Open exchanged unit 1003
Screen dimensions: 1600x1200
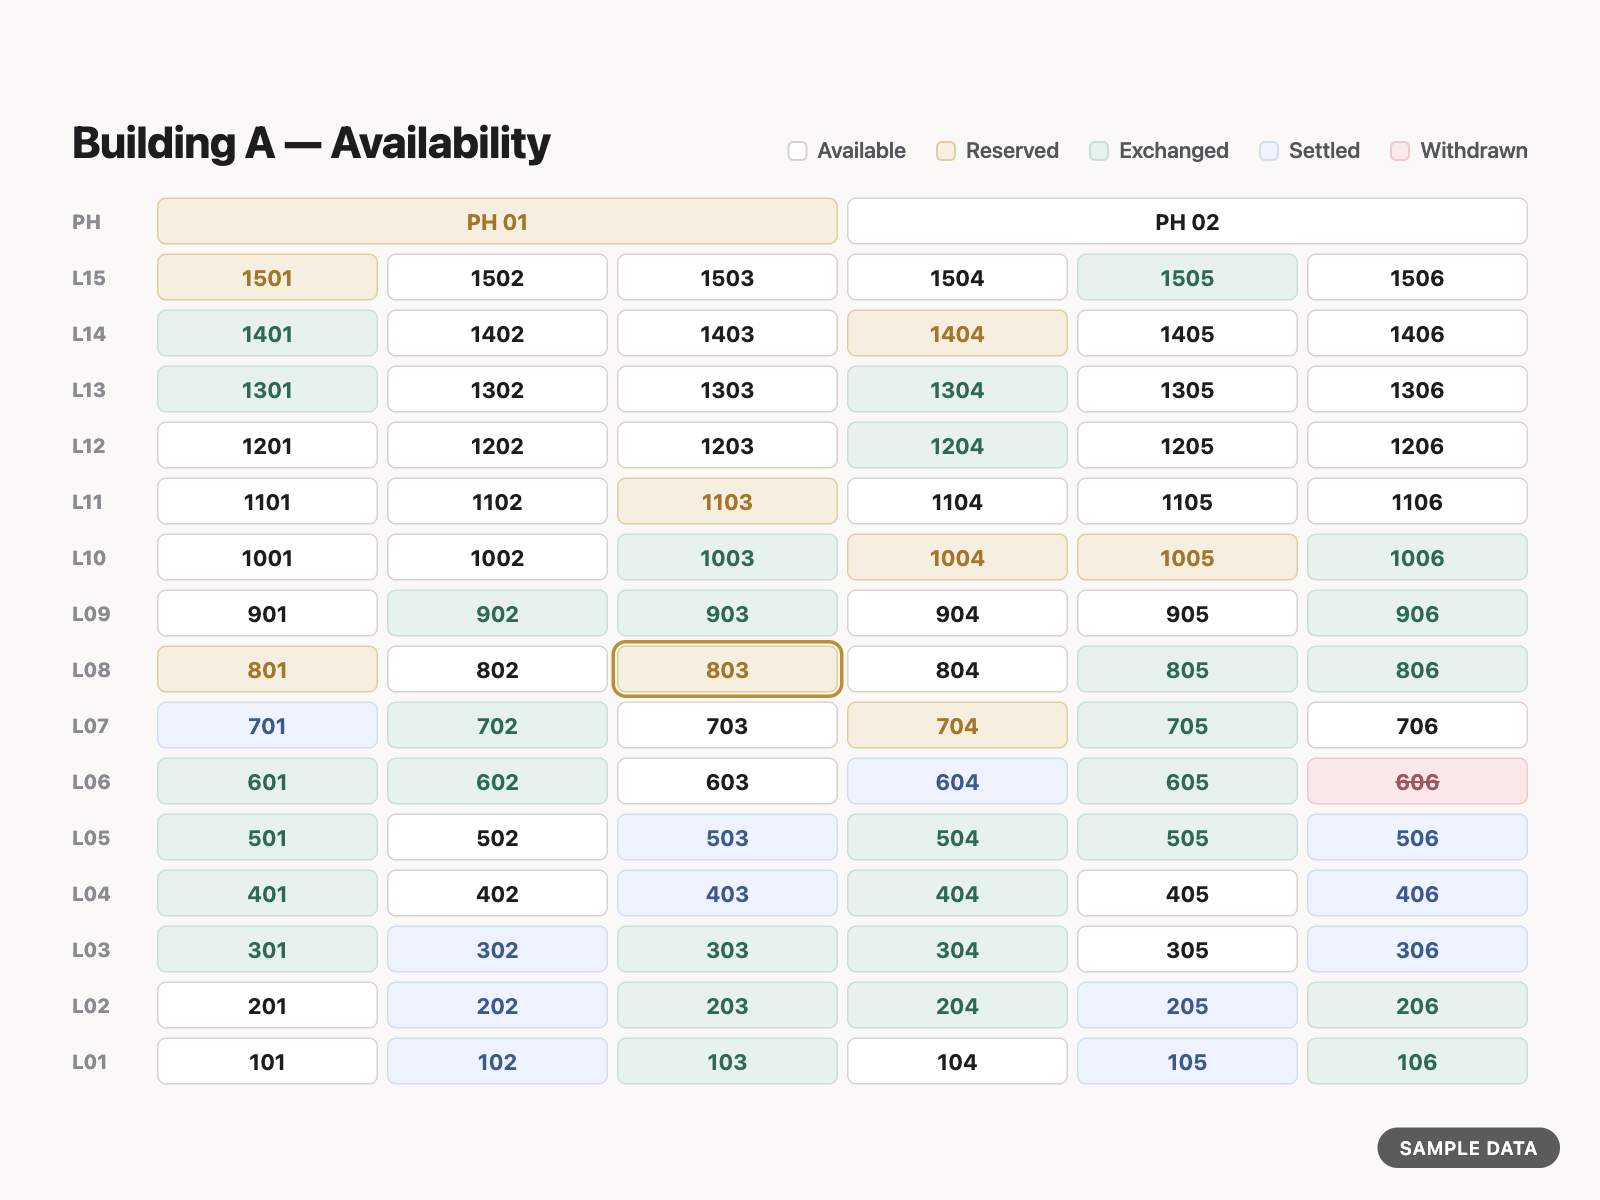(x=727, y=557)
